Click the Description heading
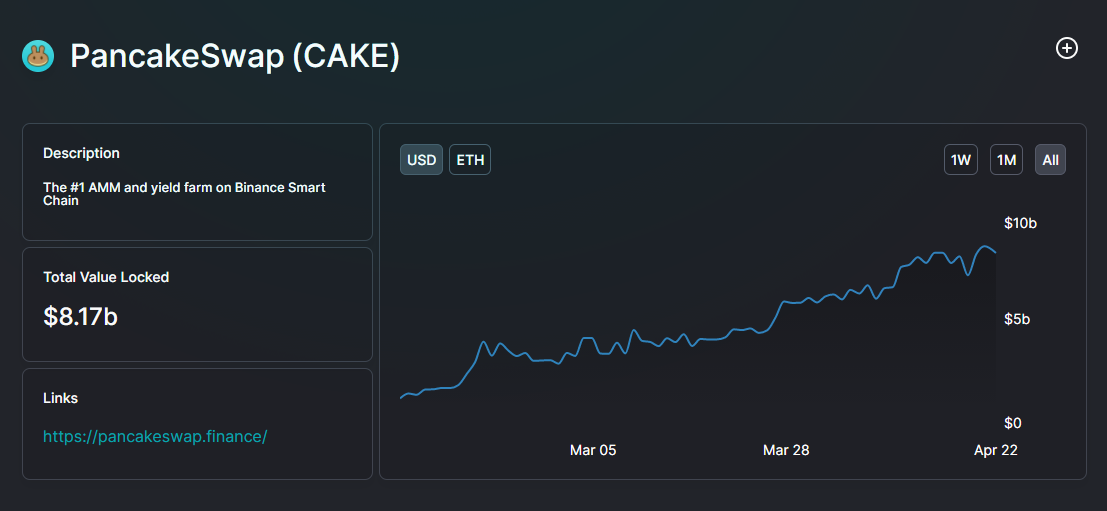The image size is (1107, 511). 81,153
